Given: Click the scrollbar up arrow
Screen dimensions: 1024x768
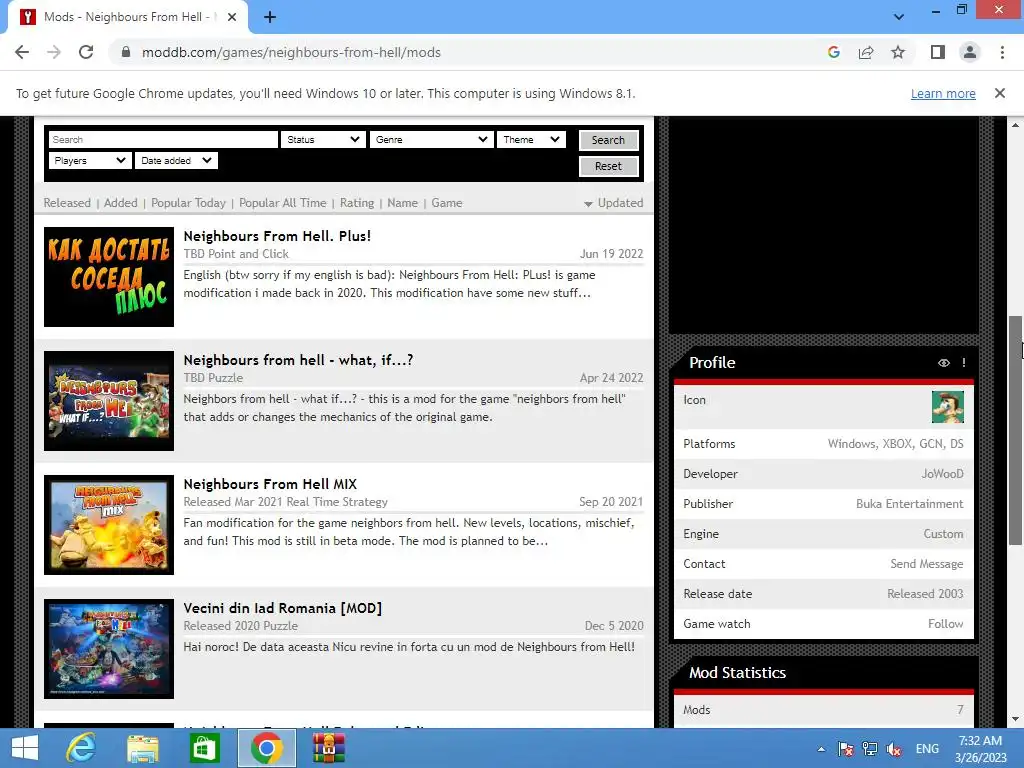Looking at the screenshot, I should tap(1015, 124).
